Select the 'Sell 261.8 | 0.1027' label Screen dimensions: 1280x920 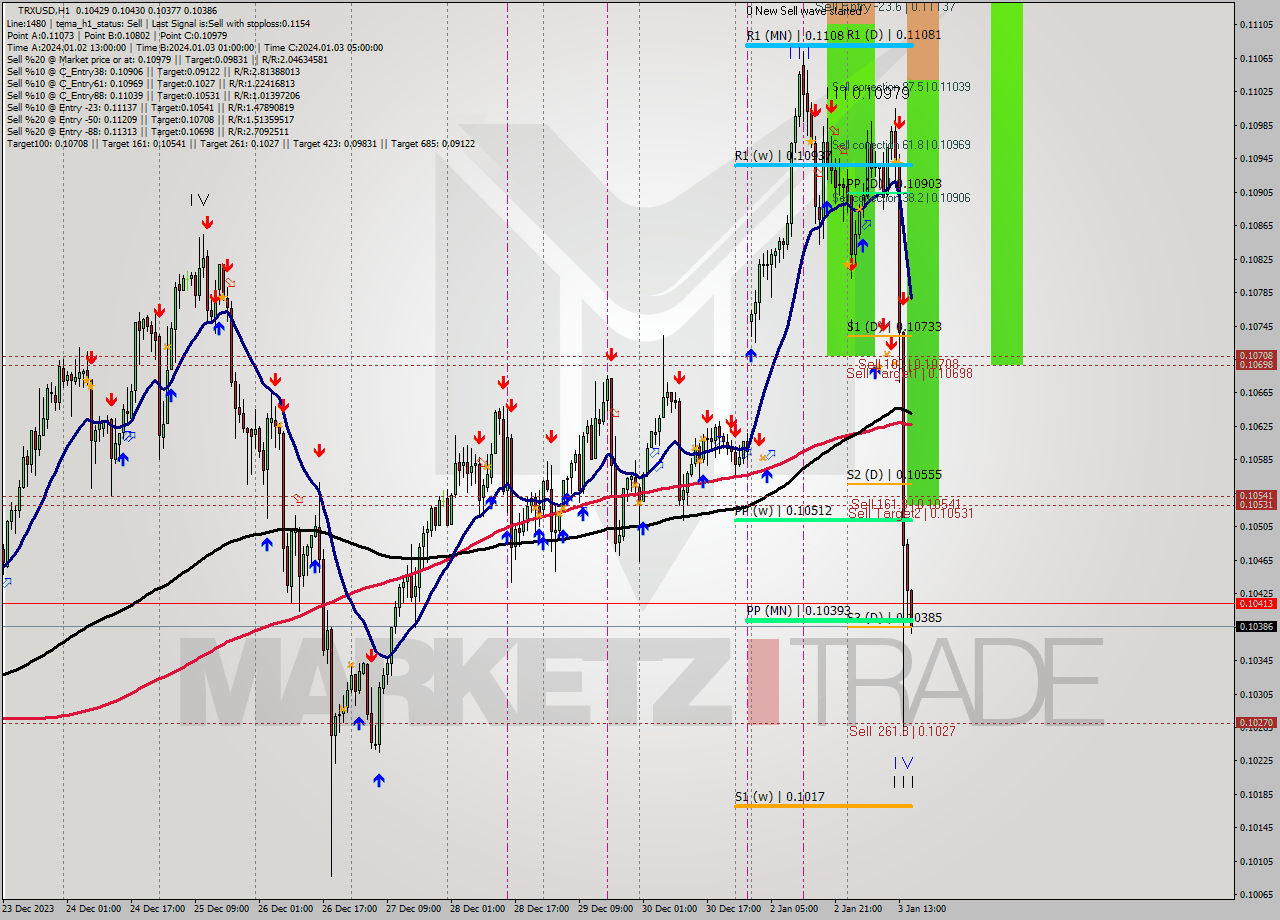point(902,731)
